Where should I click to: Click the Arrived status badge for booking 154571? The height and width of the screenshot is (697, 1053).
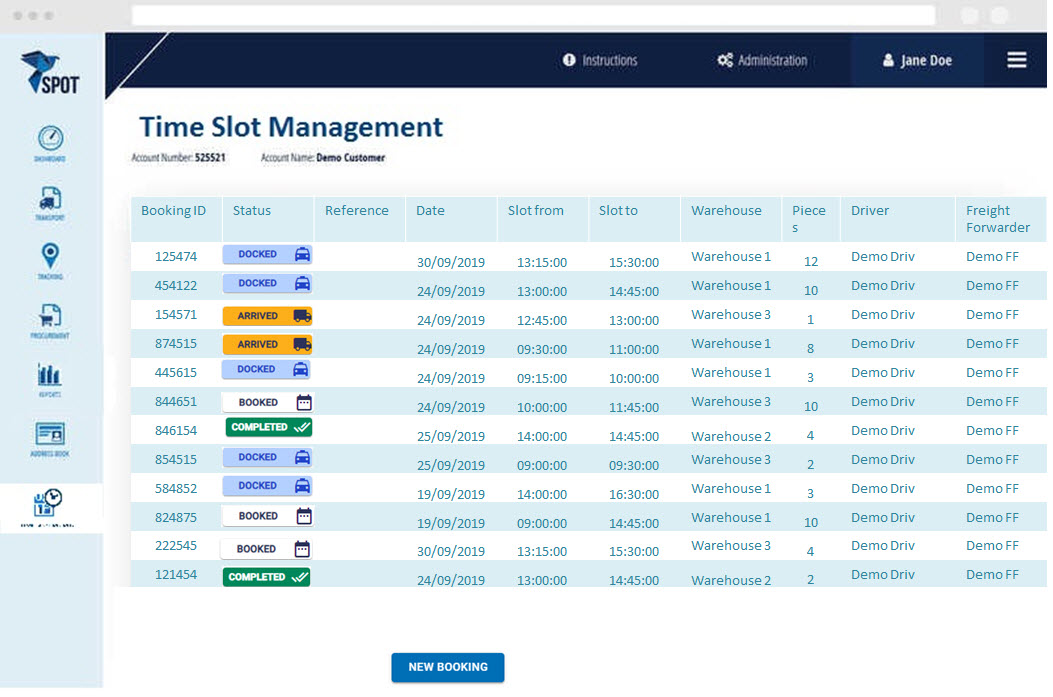[267, 316]
